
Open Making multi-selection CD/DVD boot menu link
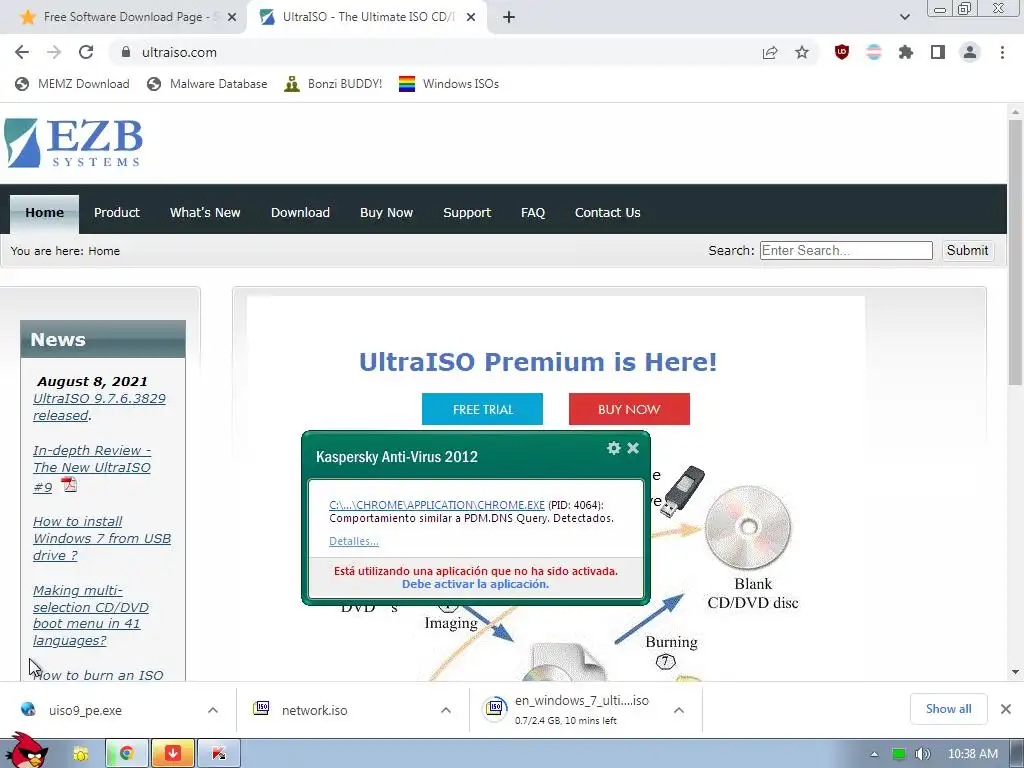pyautogui.click(x=91, y=615)
